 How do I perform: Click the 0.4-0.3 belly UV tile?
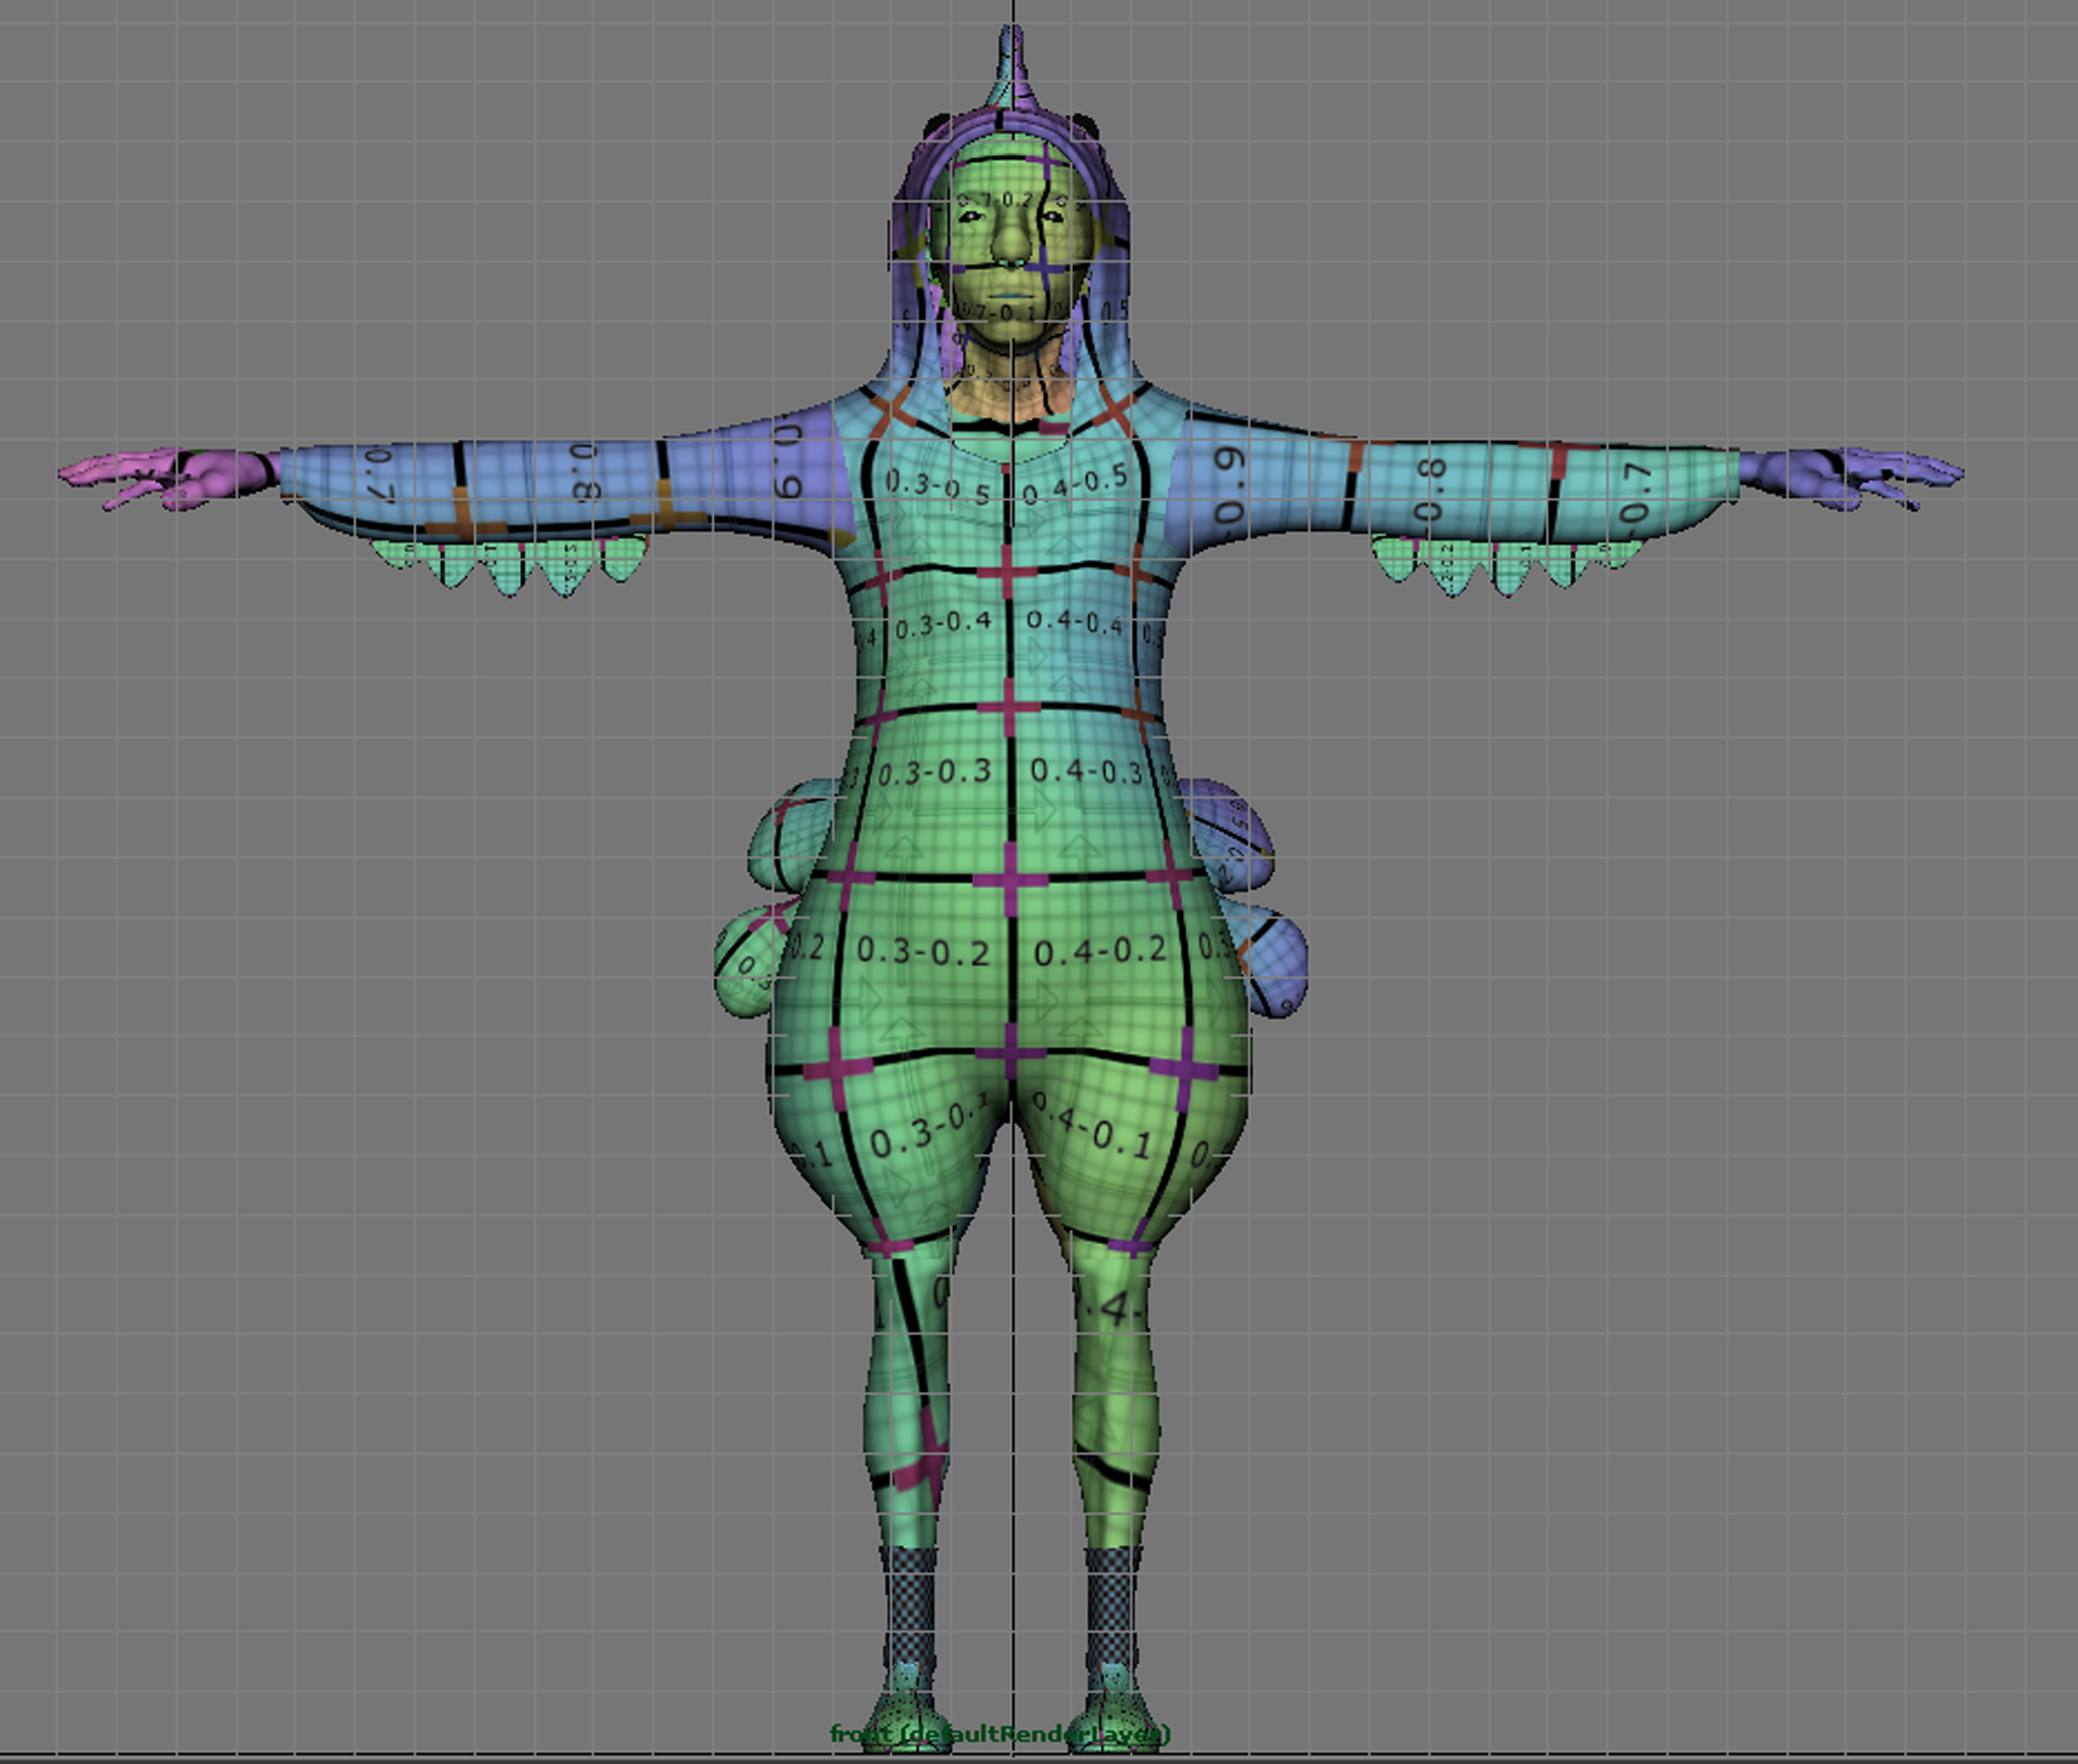coord(1087,771)
